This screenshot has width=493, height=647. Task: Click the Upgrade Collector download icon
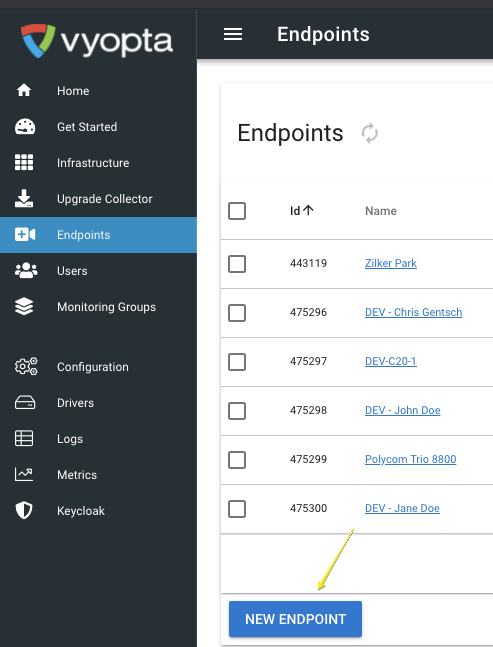click(24, 198)
